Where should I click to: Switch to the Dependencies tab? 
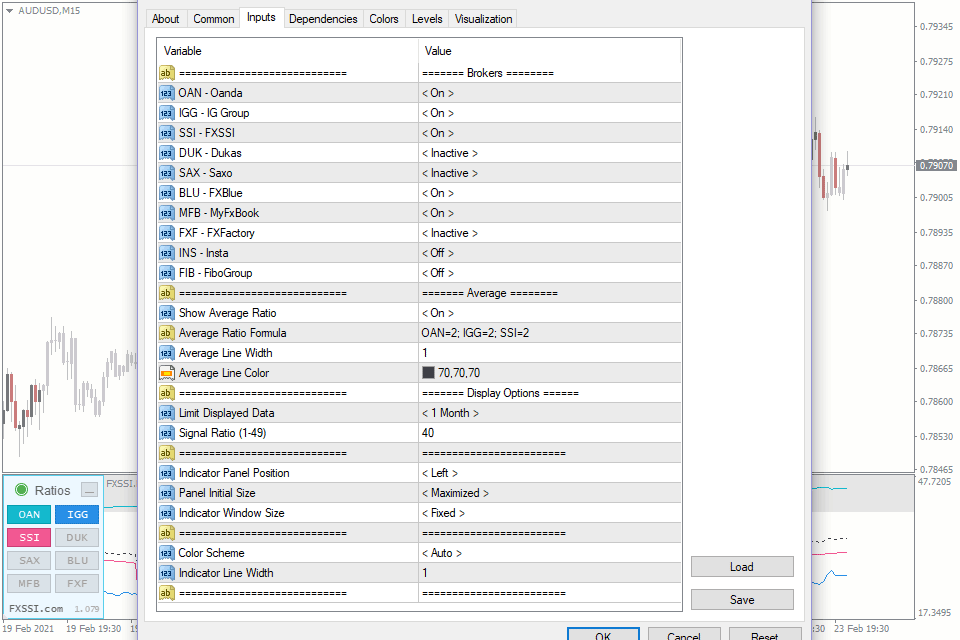click(323, 19)
